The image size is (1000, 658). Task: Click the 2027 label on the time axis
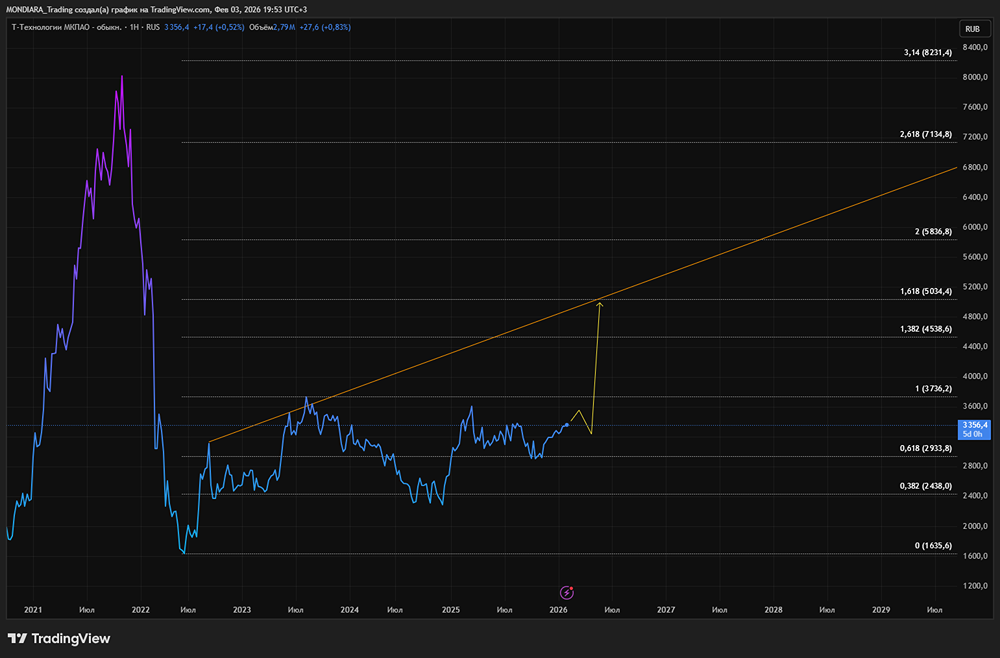pos(665,609)
